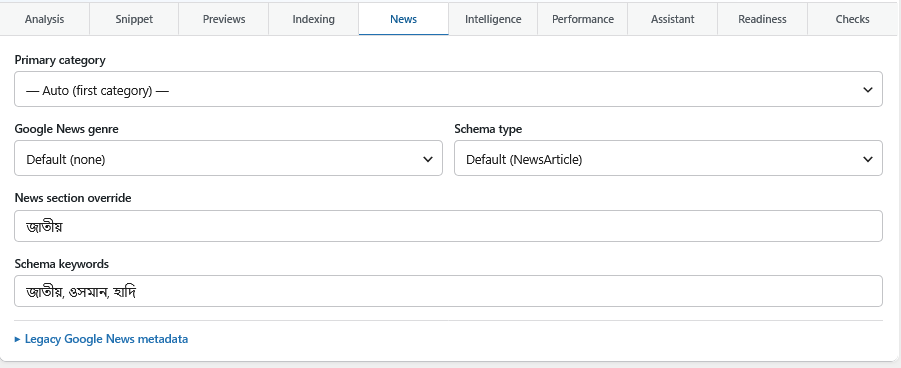Click the News tab
Image resolution: width=901 pixels, height=368 pixels.
403,19
